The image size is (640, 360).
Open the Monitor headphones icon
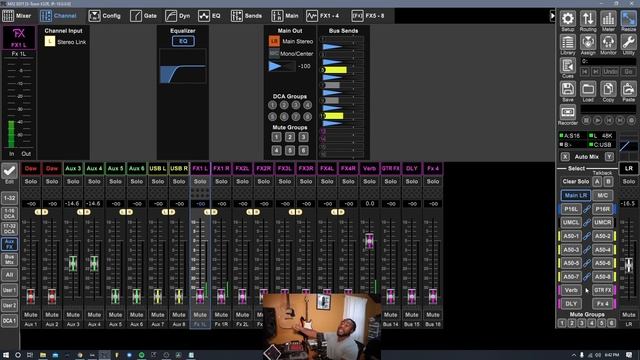pyautogui.click(x=608, y=42)
